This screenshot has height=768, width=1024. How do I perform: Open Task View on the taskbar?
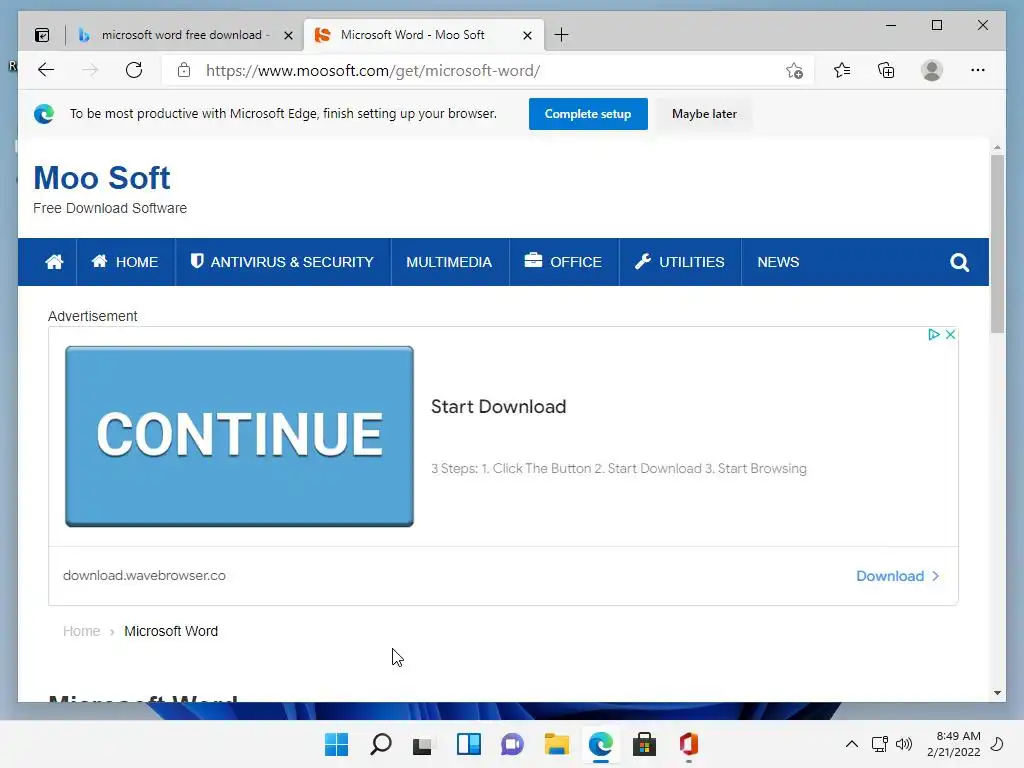coord(423,744)
